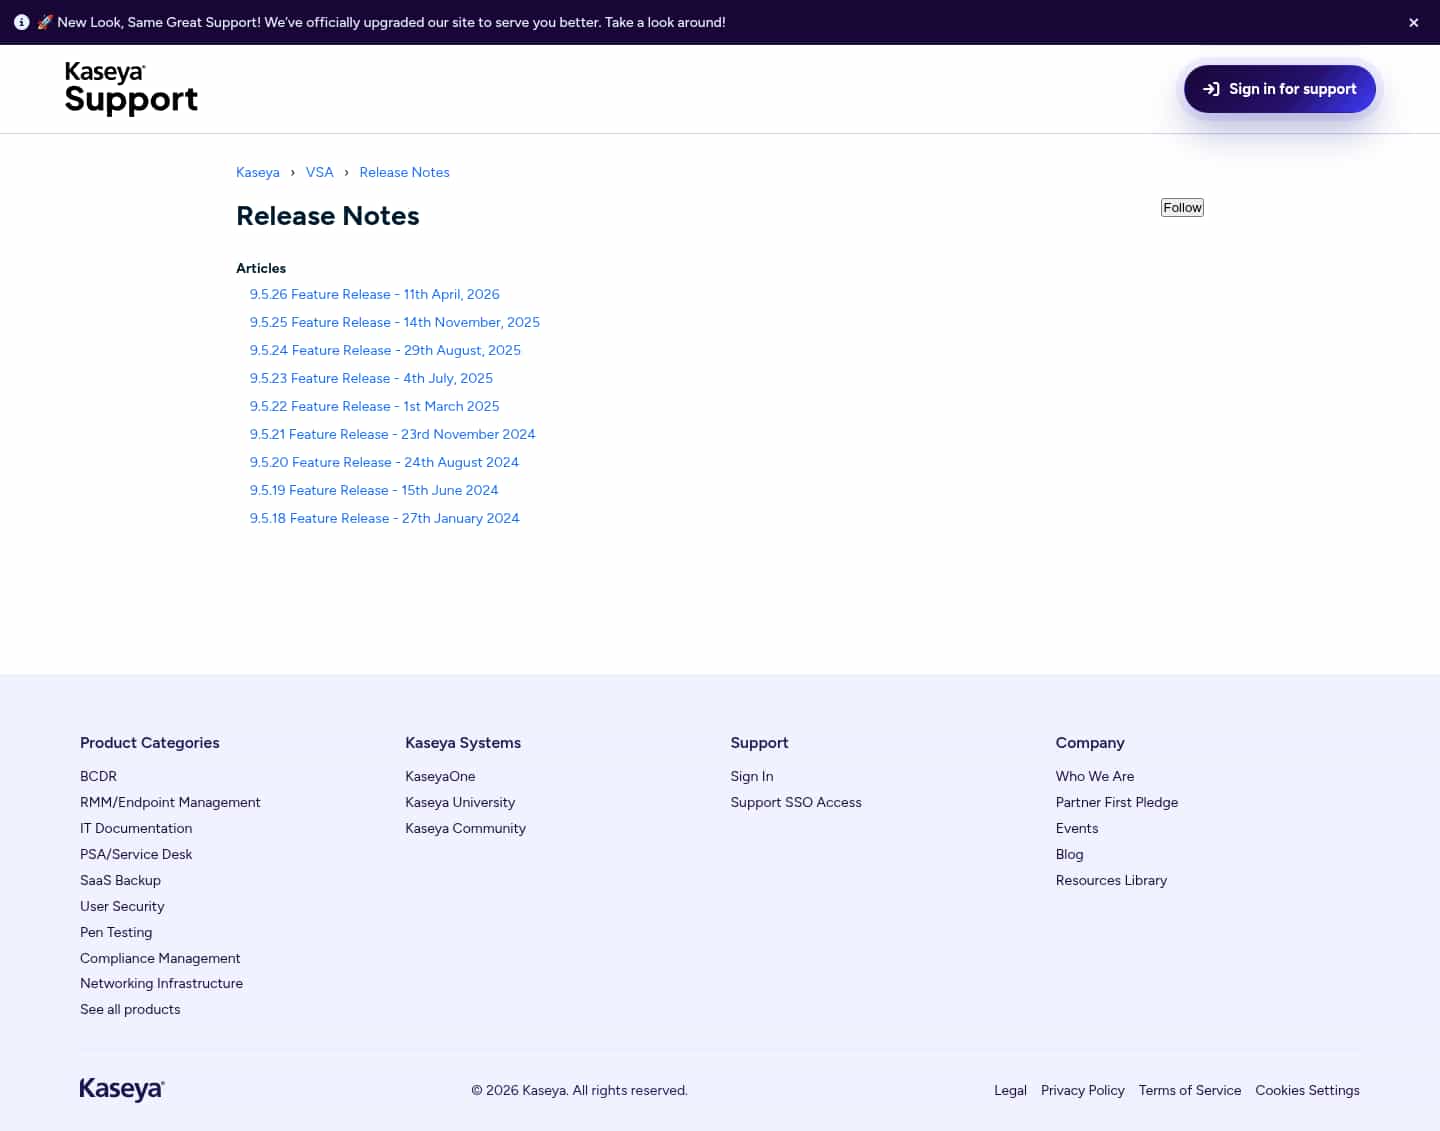Select the Release Notes breadcrumb link
The image size is (1440, 1131).
[x=404, y=172]
